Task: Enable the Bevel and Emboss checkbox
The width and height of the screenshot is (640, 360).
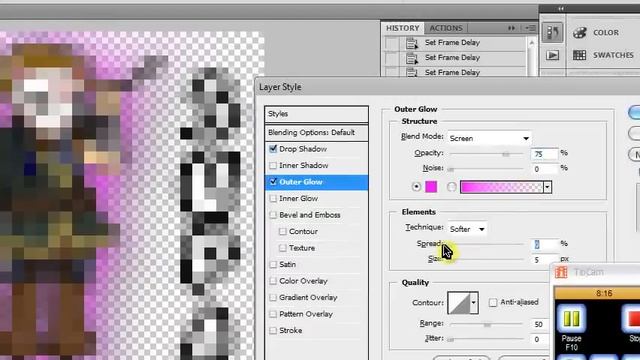Action: (x=273, y=215)
